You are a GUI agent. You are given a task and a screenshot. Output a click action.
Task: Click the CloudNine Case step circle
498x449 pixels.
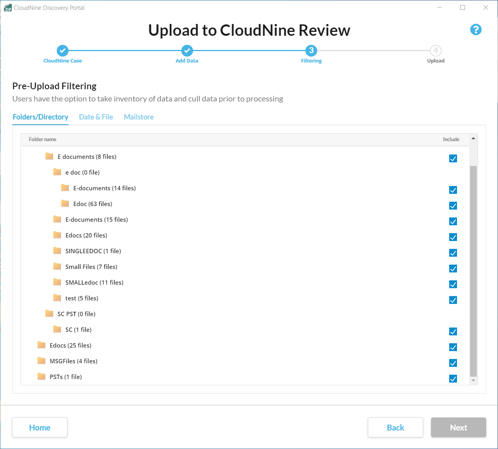coord(62,51)
